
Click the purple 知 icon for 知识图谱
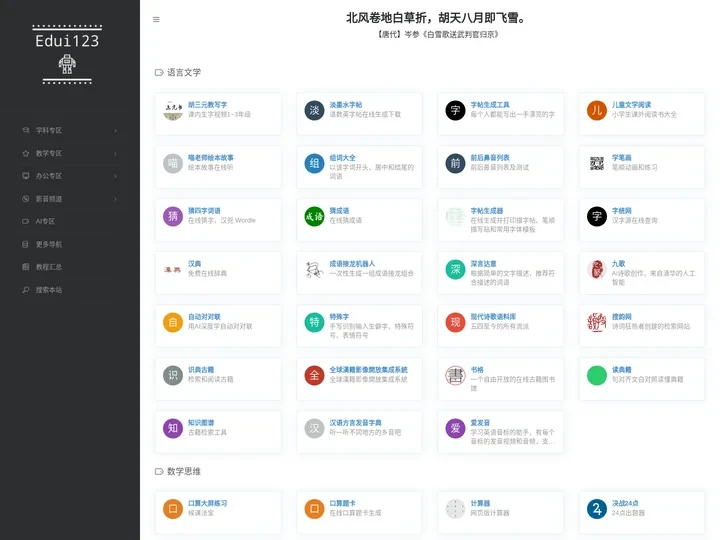(x=173, y=428)
